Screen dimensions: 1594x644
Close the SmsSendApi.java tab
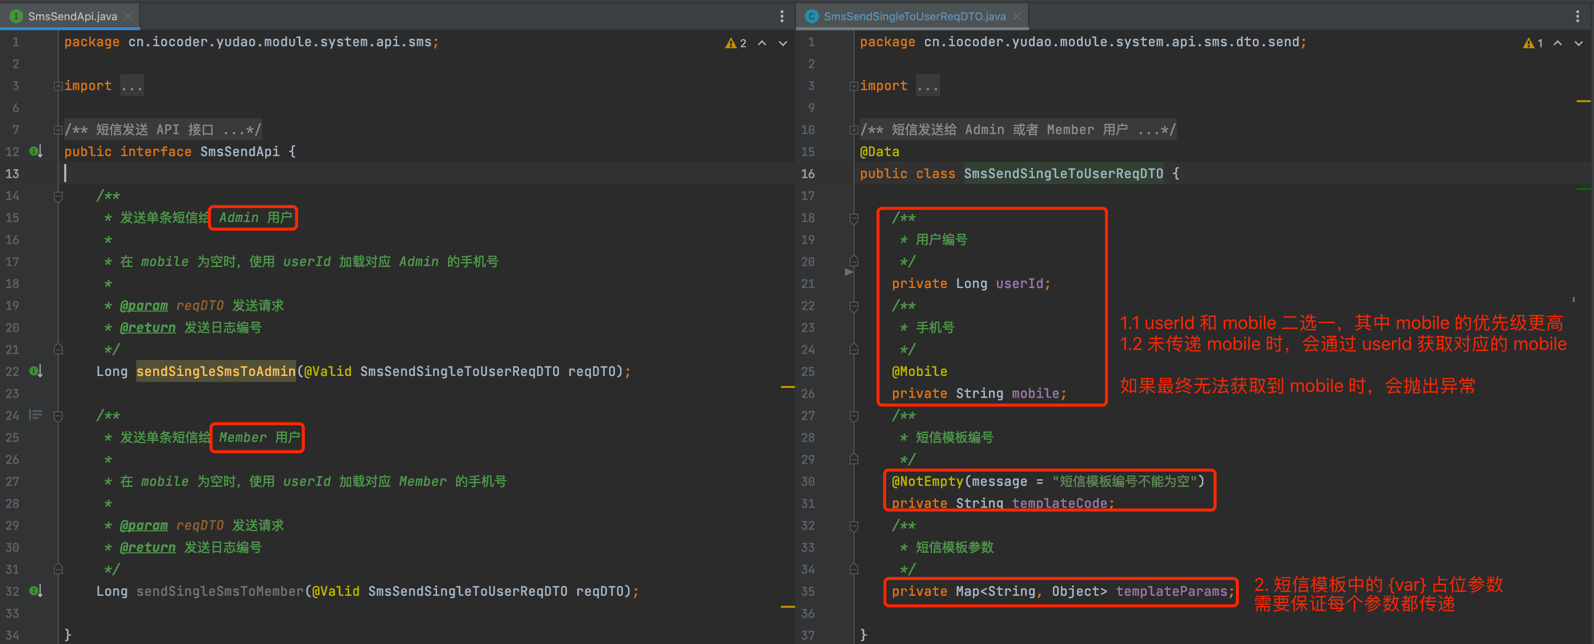(x=128, y=16)
